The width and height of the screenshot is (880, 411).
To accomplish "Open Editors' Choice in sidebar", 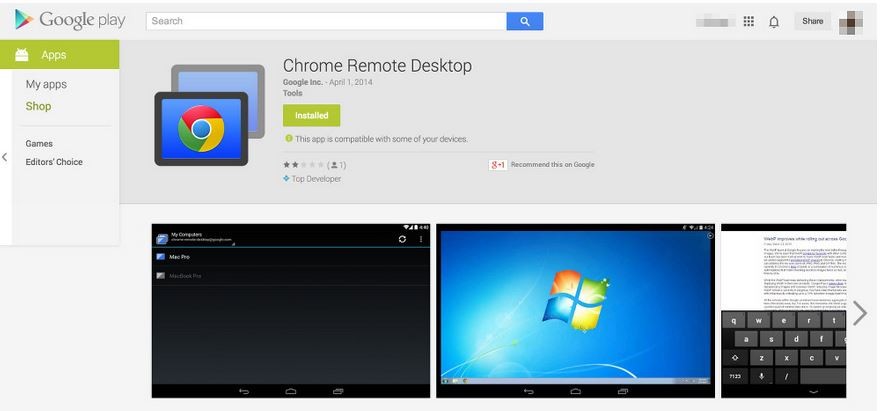I will 54,162.
